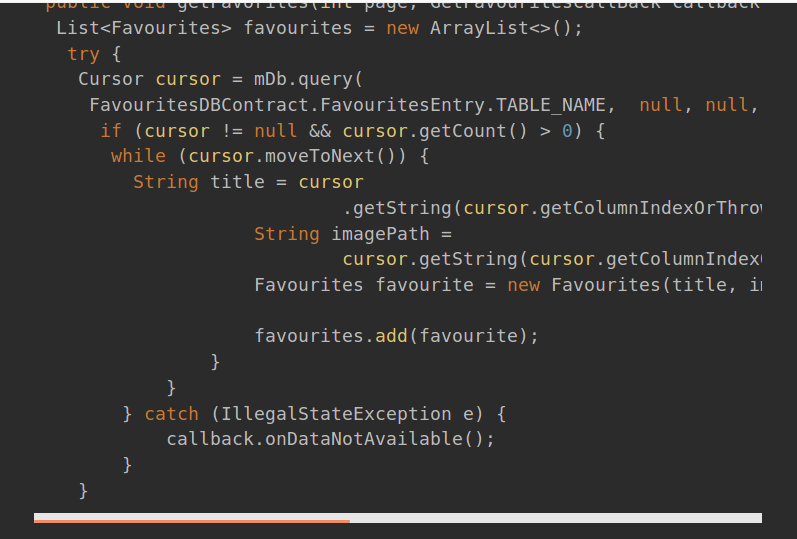
Task: Click the empty scrollbar track right of thumb
Action: (556, 518)
